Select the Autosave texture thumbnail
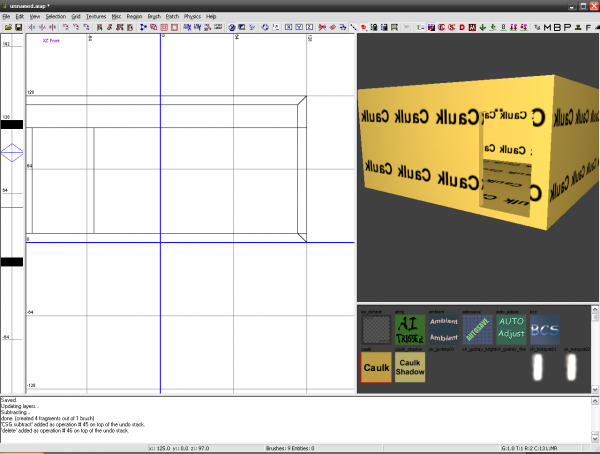This screenshot has width=600, height=454. click(x=477, y=329)
